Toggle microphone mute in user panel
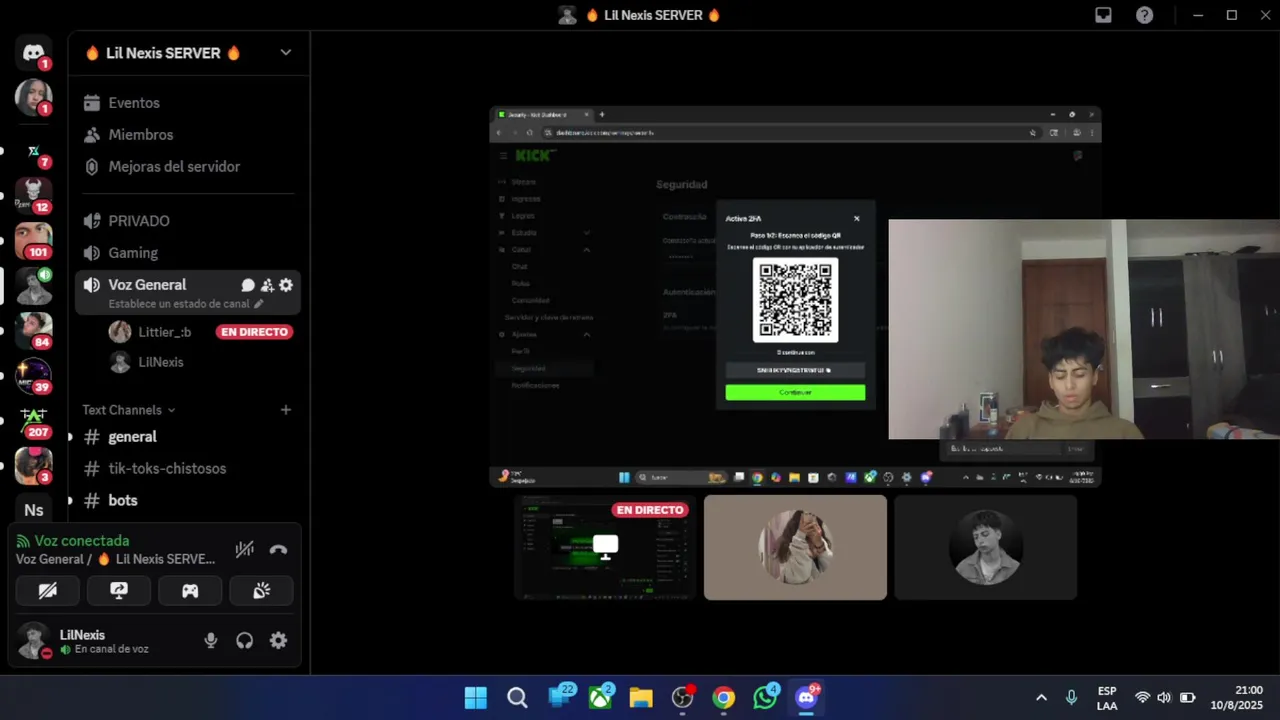Screen dimensions: 1280x720 (x=211, y=641)
